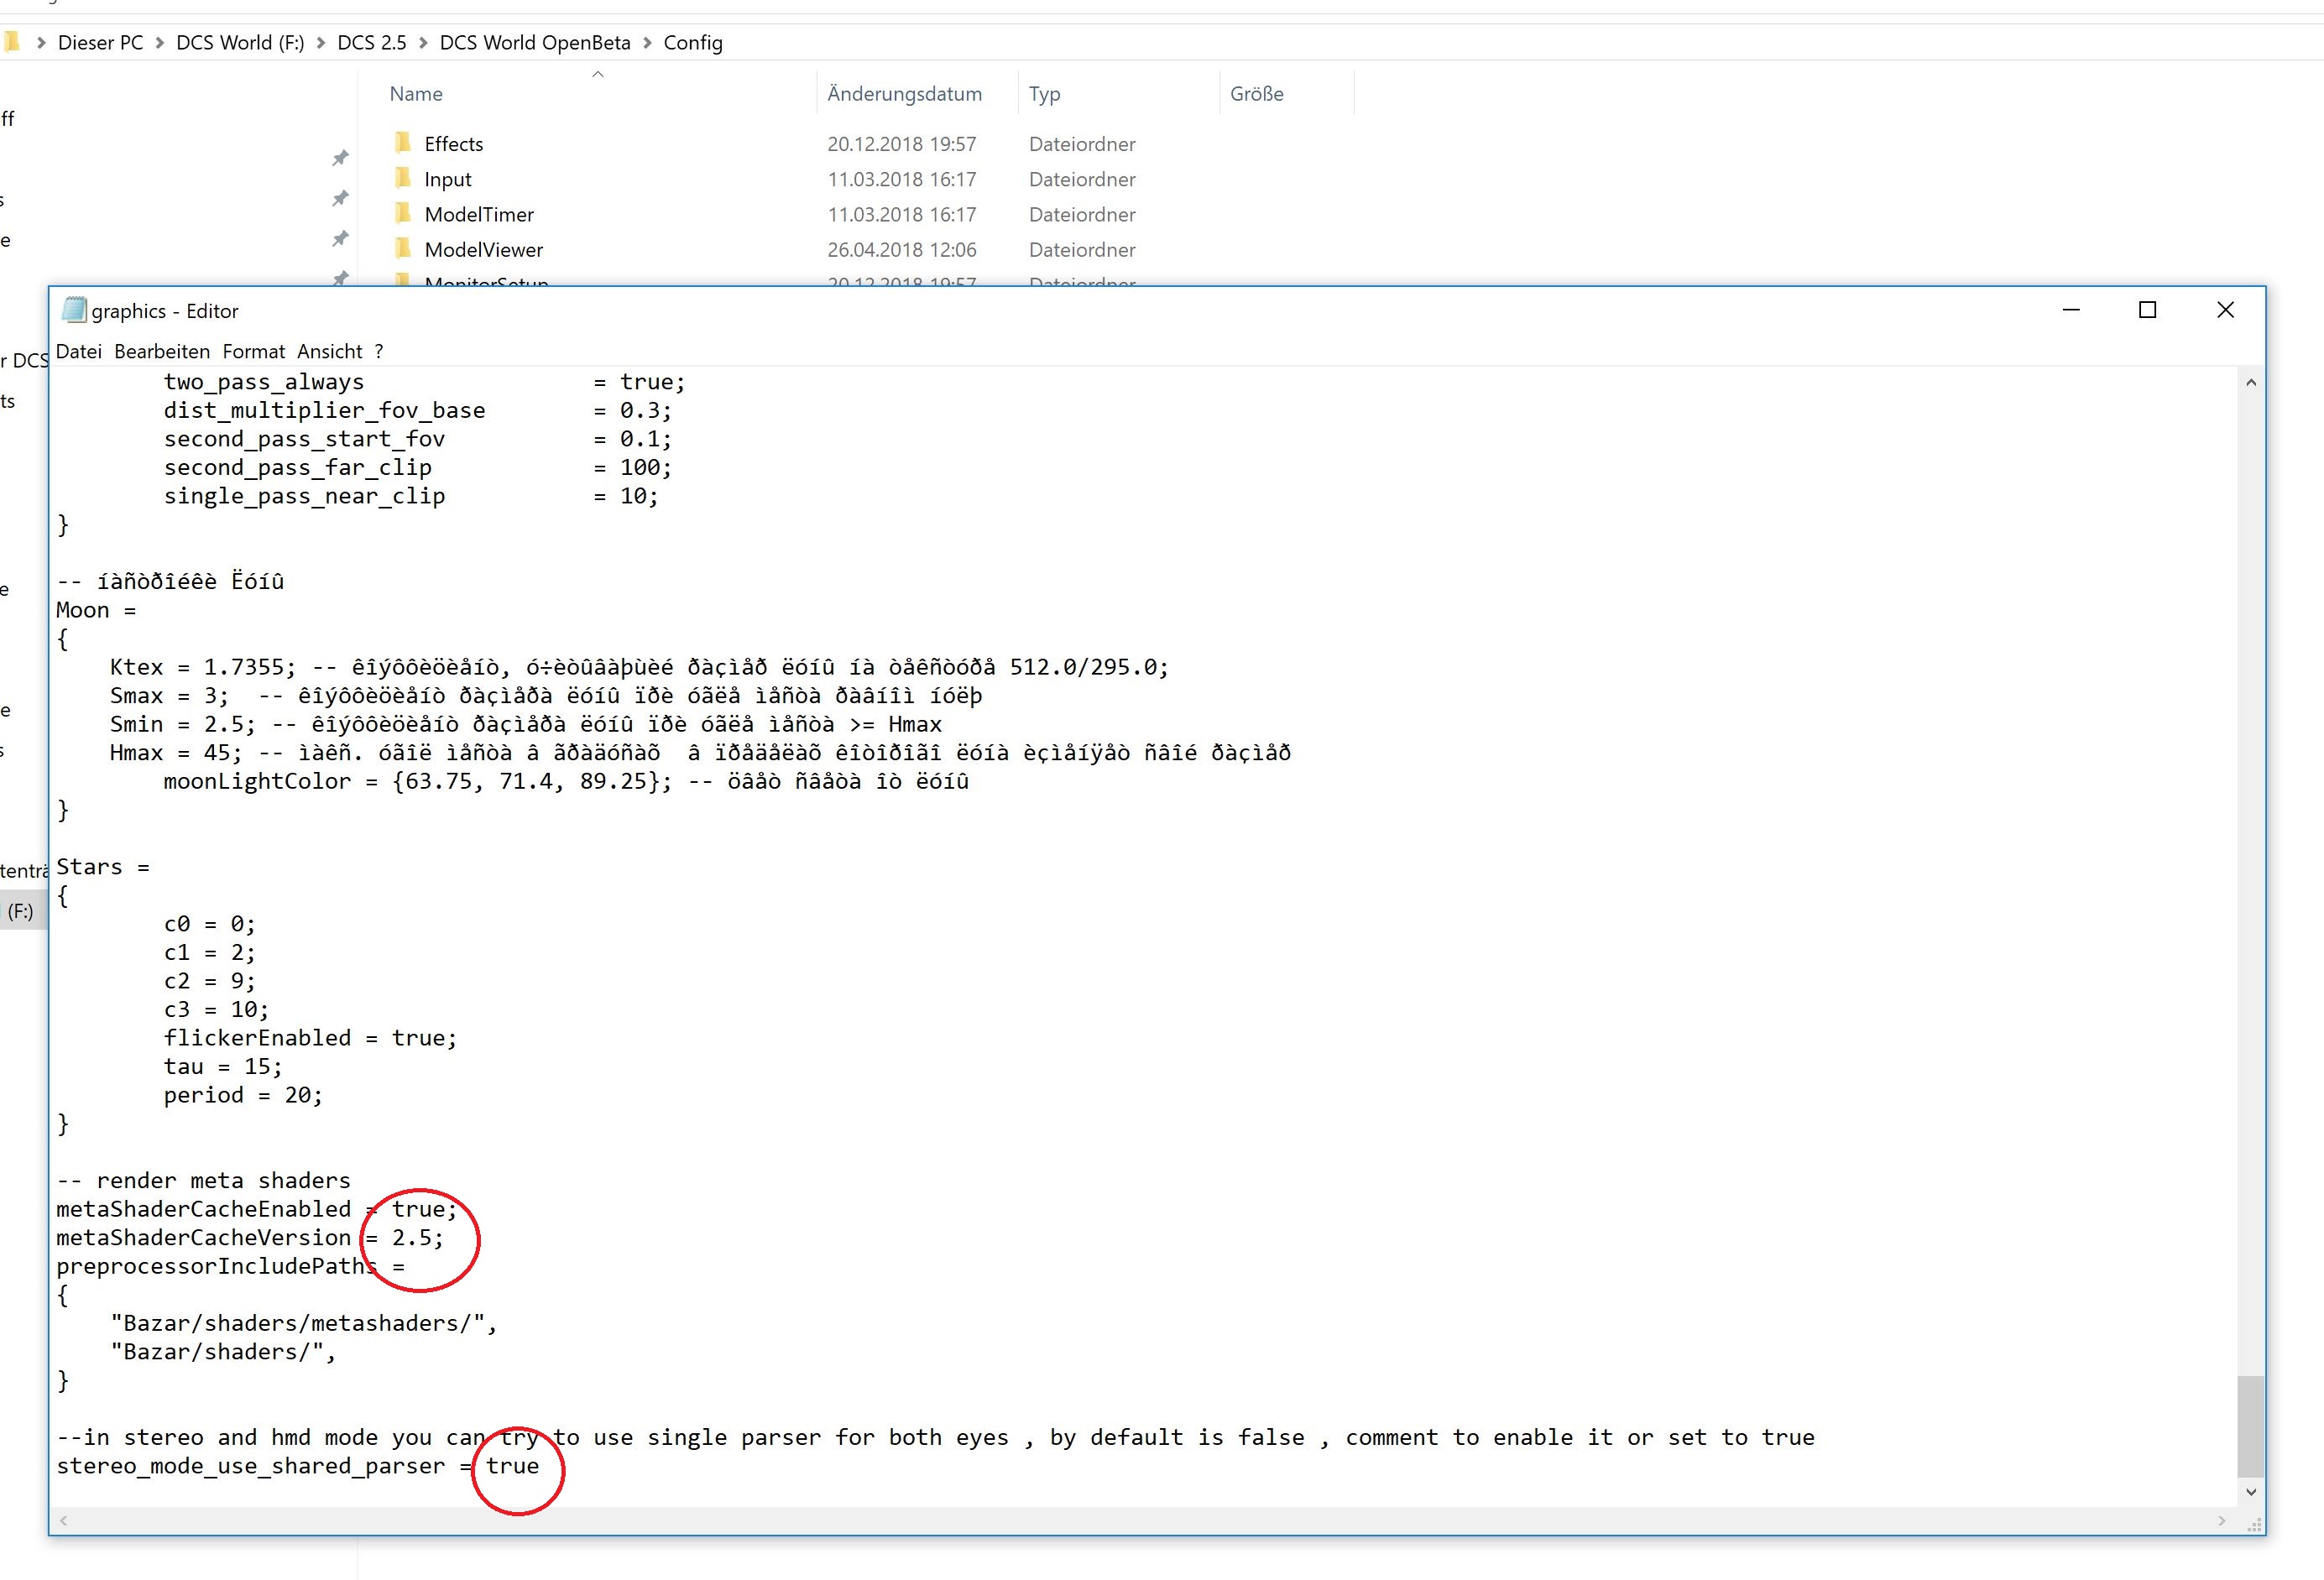Click the 'Moon =' line
2324x1580 pixels.
(96, 610)
